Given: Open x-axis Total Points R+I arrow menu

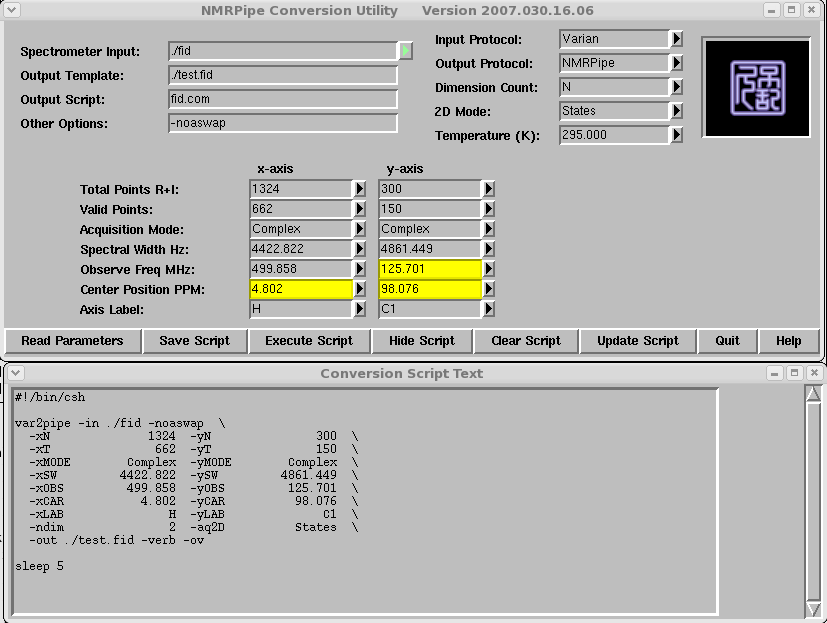Looking at the screenshot, I should [x=360, y=189].
